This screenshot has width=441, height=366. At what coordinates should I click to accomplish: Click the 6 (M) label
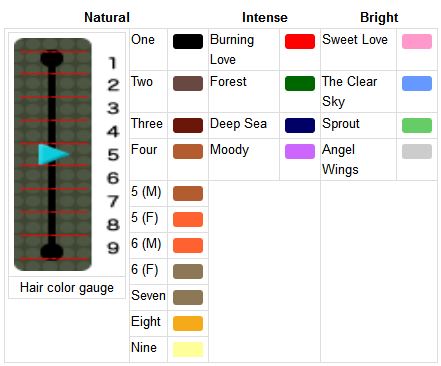[146, 244]
